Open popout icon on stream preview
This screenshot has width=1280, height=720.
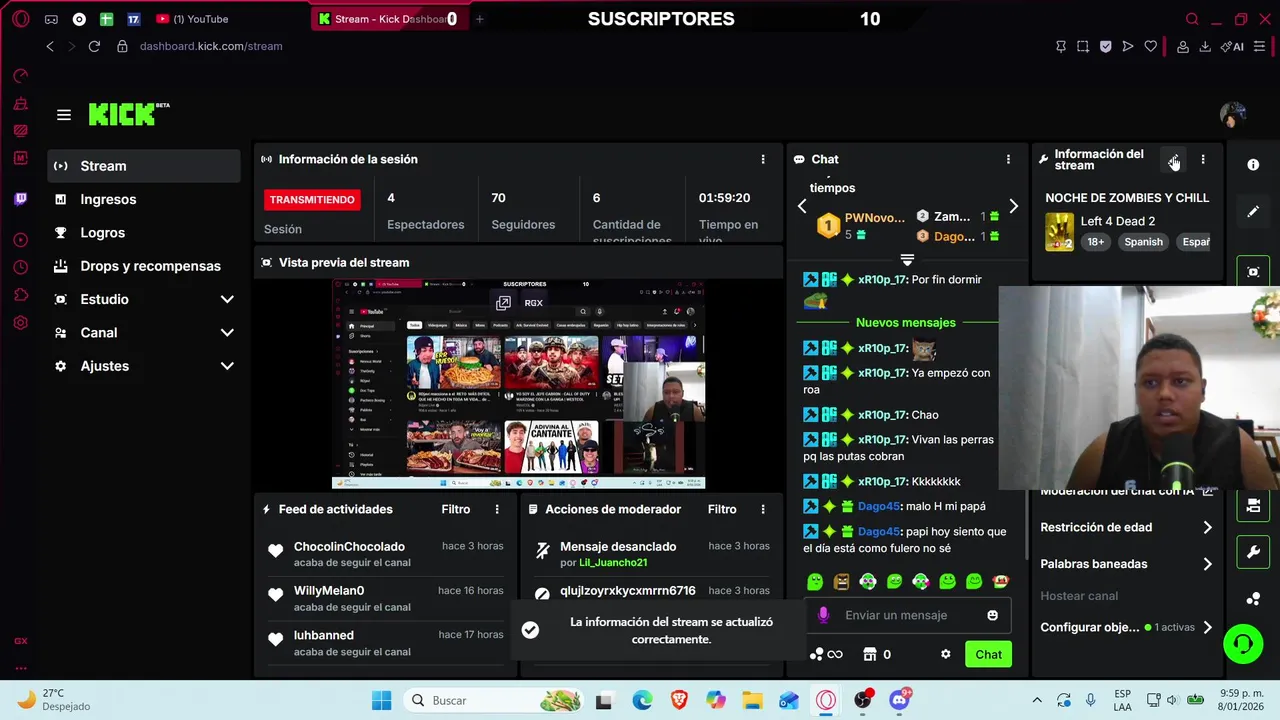point(503,302)
